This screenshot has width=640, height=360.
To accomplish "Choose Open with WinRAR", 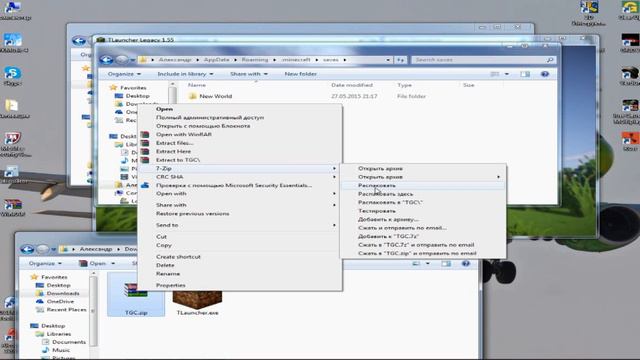I will (184, 134).
